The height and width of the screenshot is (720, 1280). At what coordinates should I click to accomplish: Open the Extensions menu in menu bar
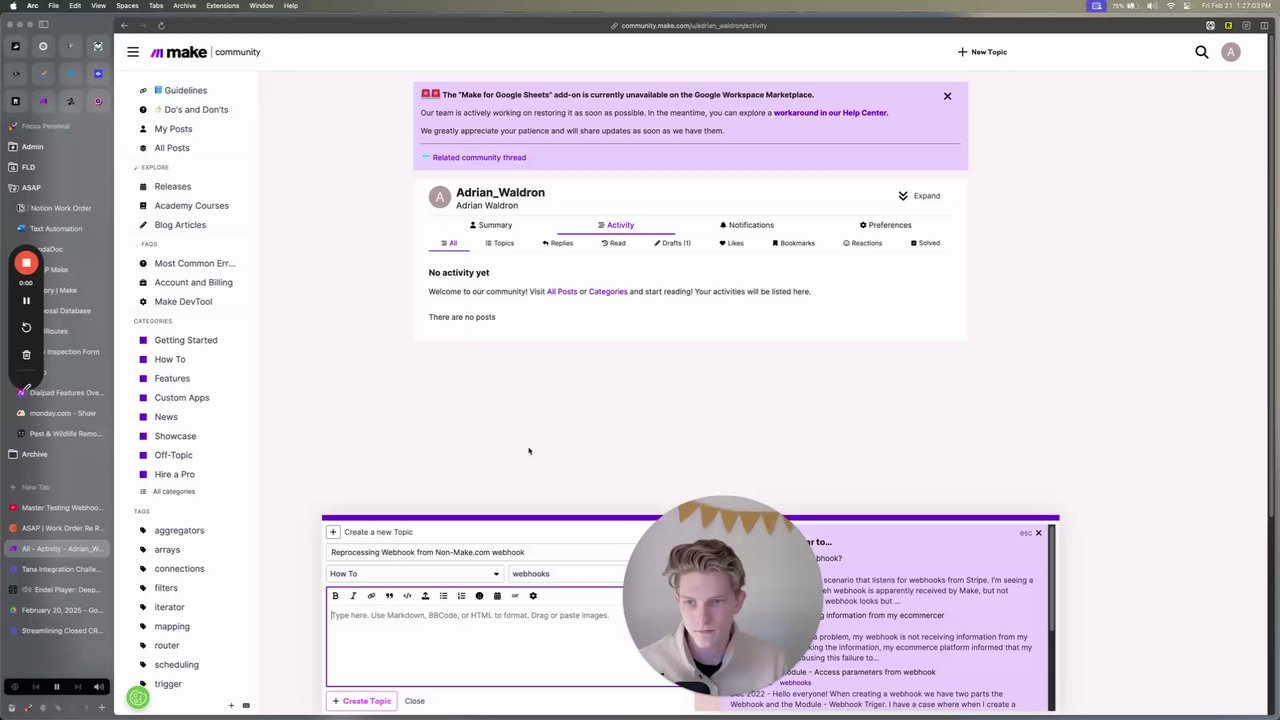pos(222,6)
